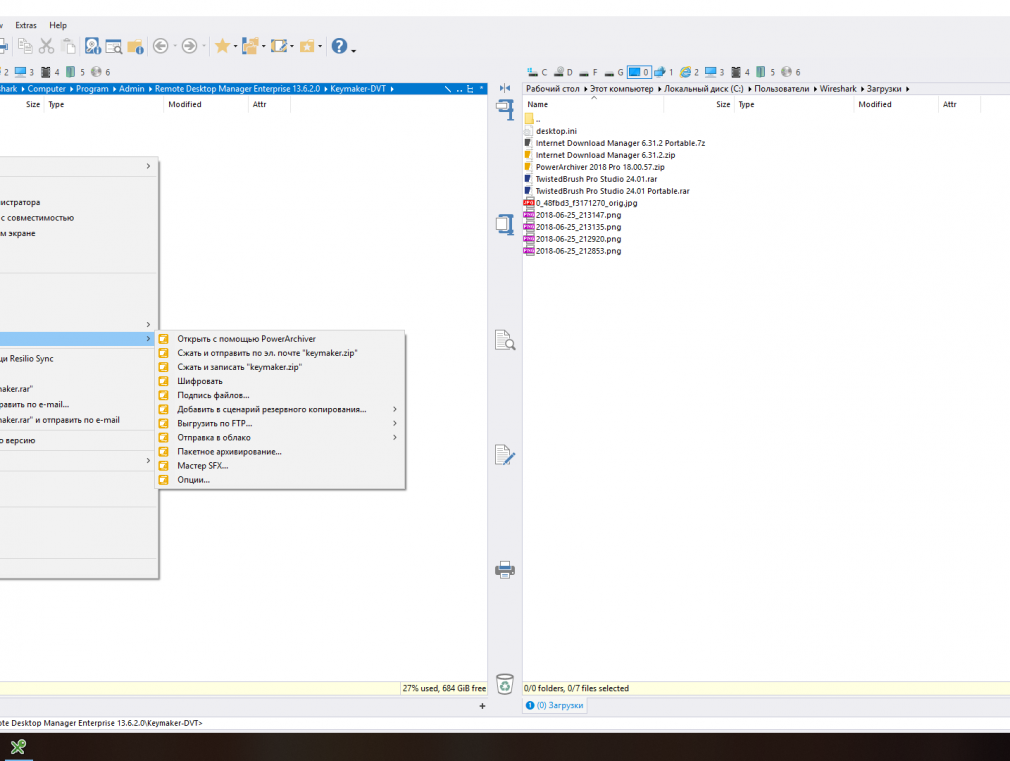The height and width of the screenshot is (761, 1010).
Task: Open the dropdown arrow next to folder tree icon
Action: coord(263,46)
